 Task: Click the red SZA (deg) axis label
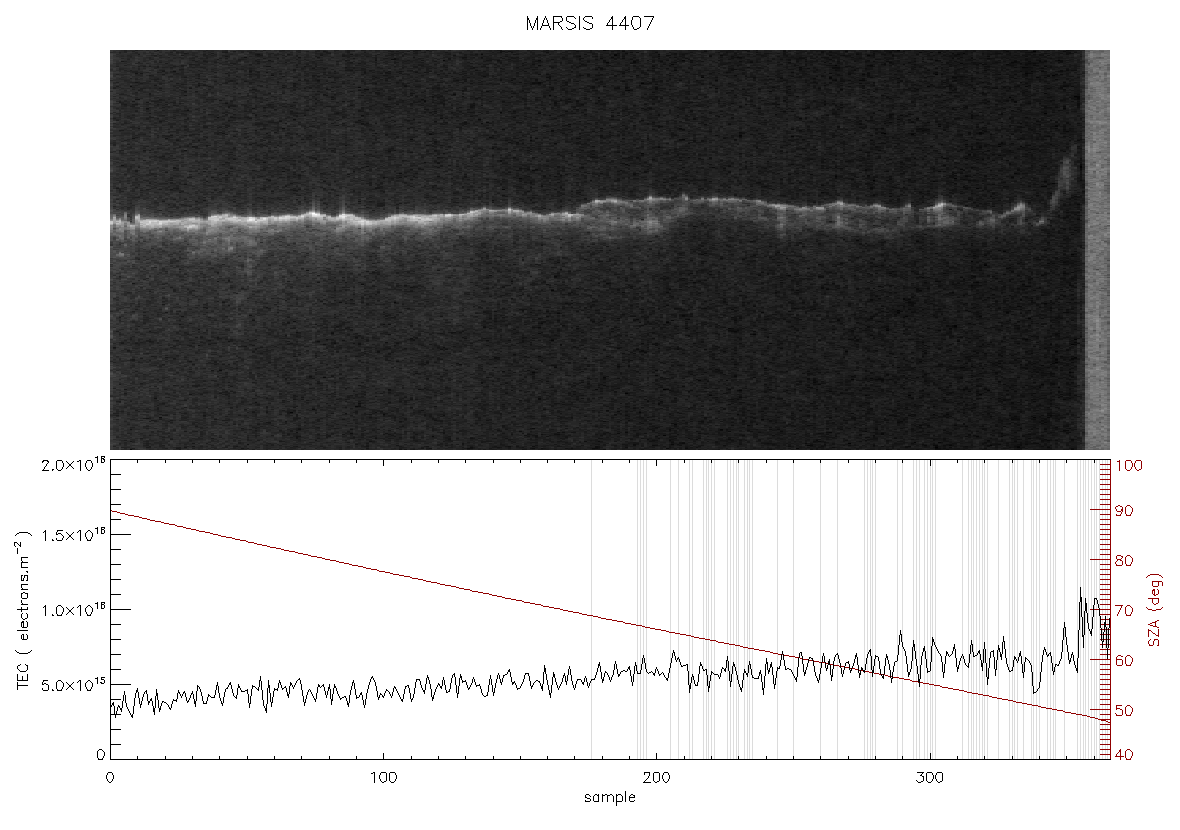[1155, 610]
